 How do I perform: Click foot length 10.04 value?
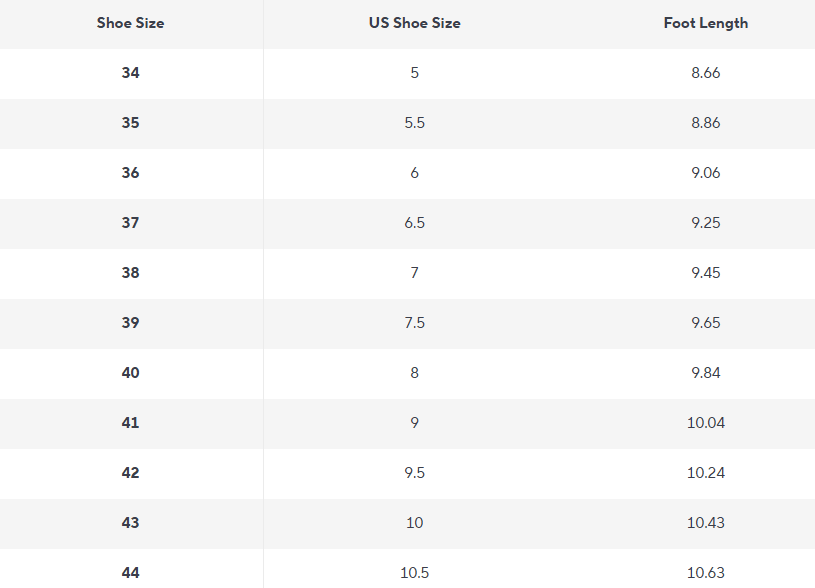click(706, 423)
